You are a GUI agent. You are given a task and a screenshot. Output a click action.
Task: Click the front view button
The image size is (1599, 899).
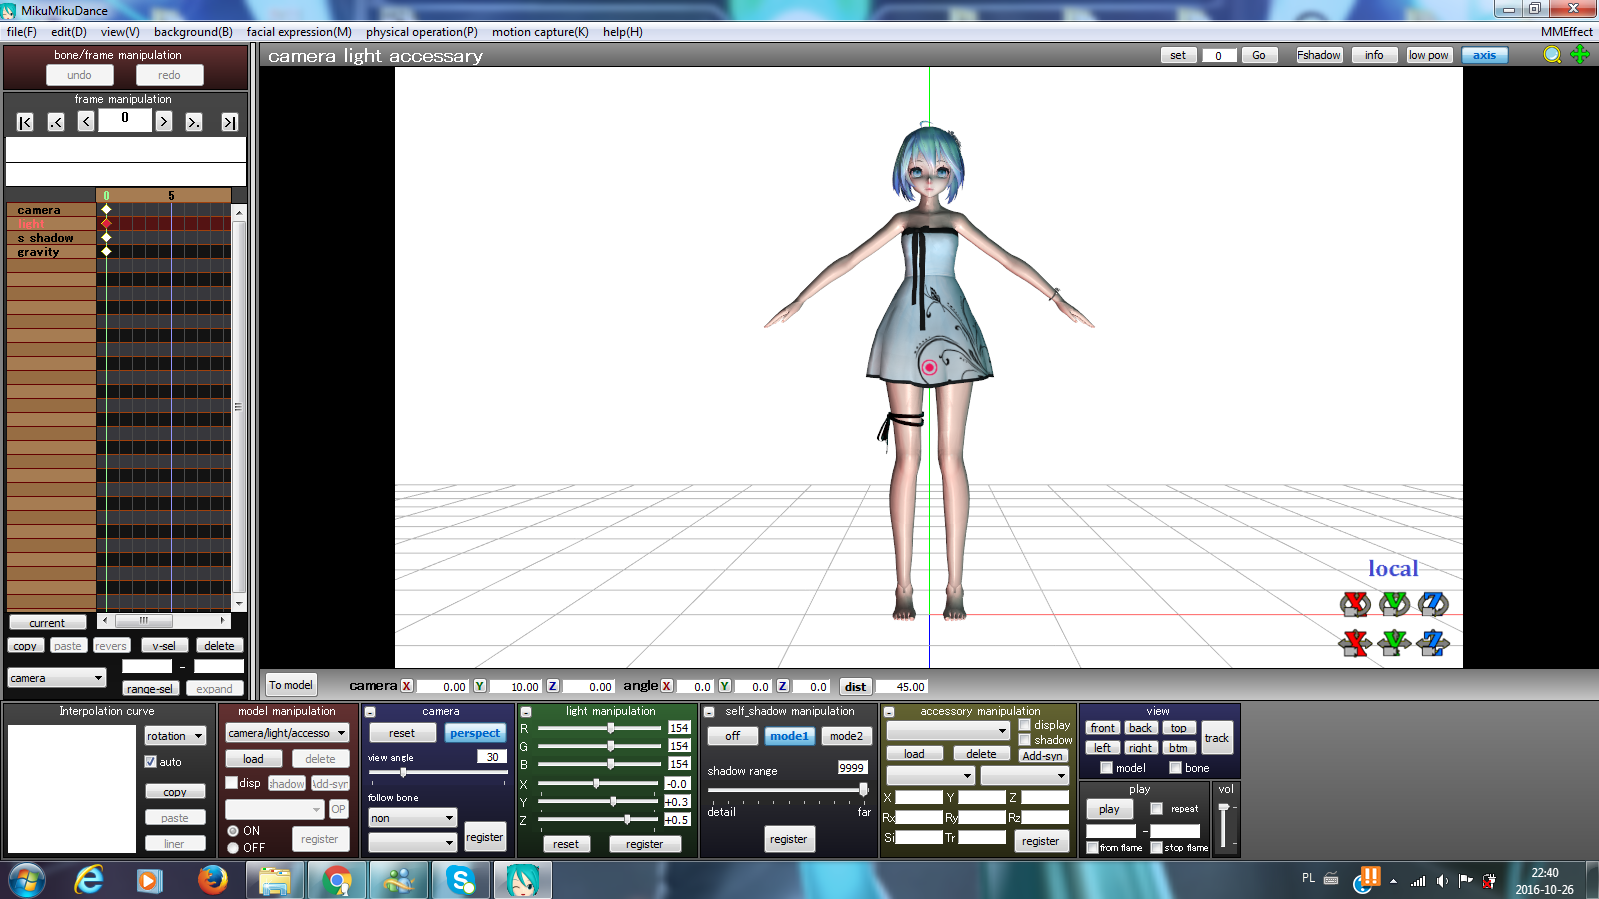click(1103, 728)
